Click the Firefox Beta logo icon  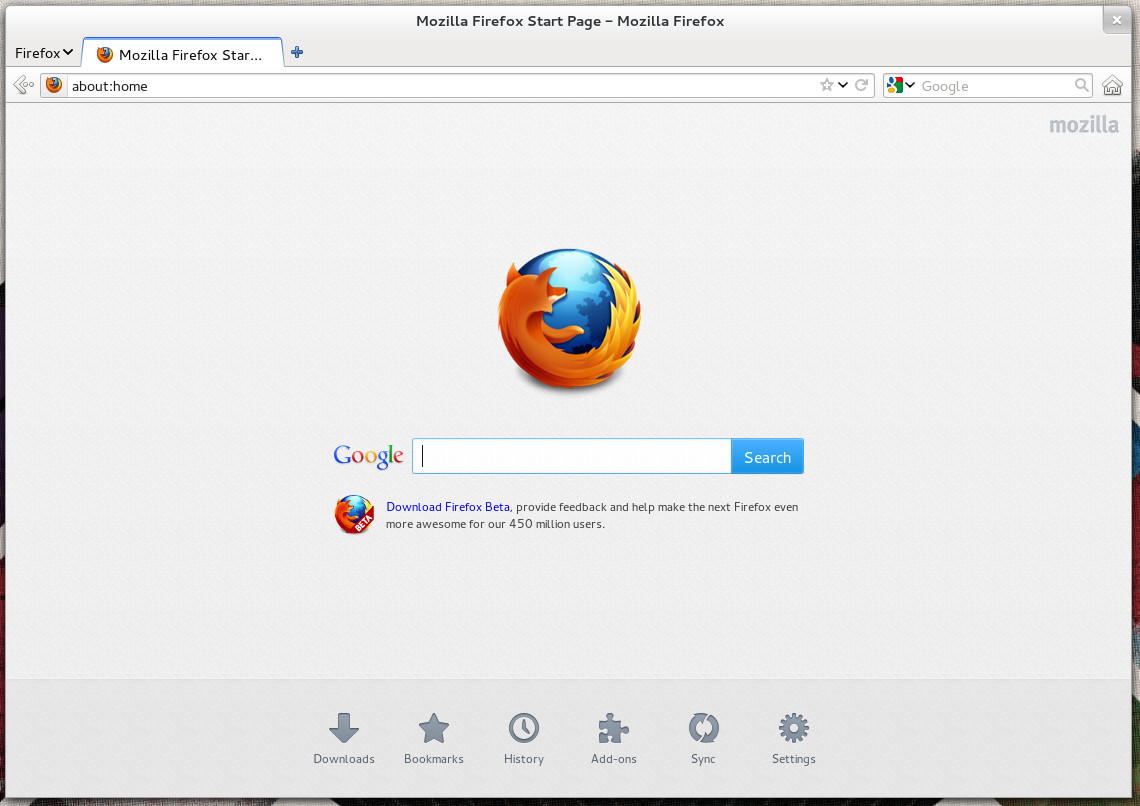tap(354, 515)
